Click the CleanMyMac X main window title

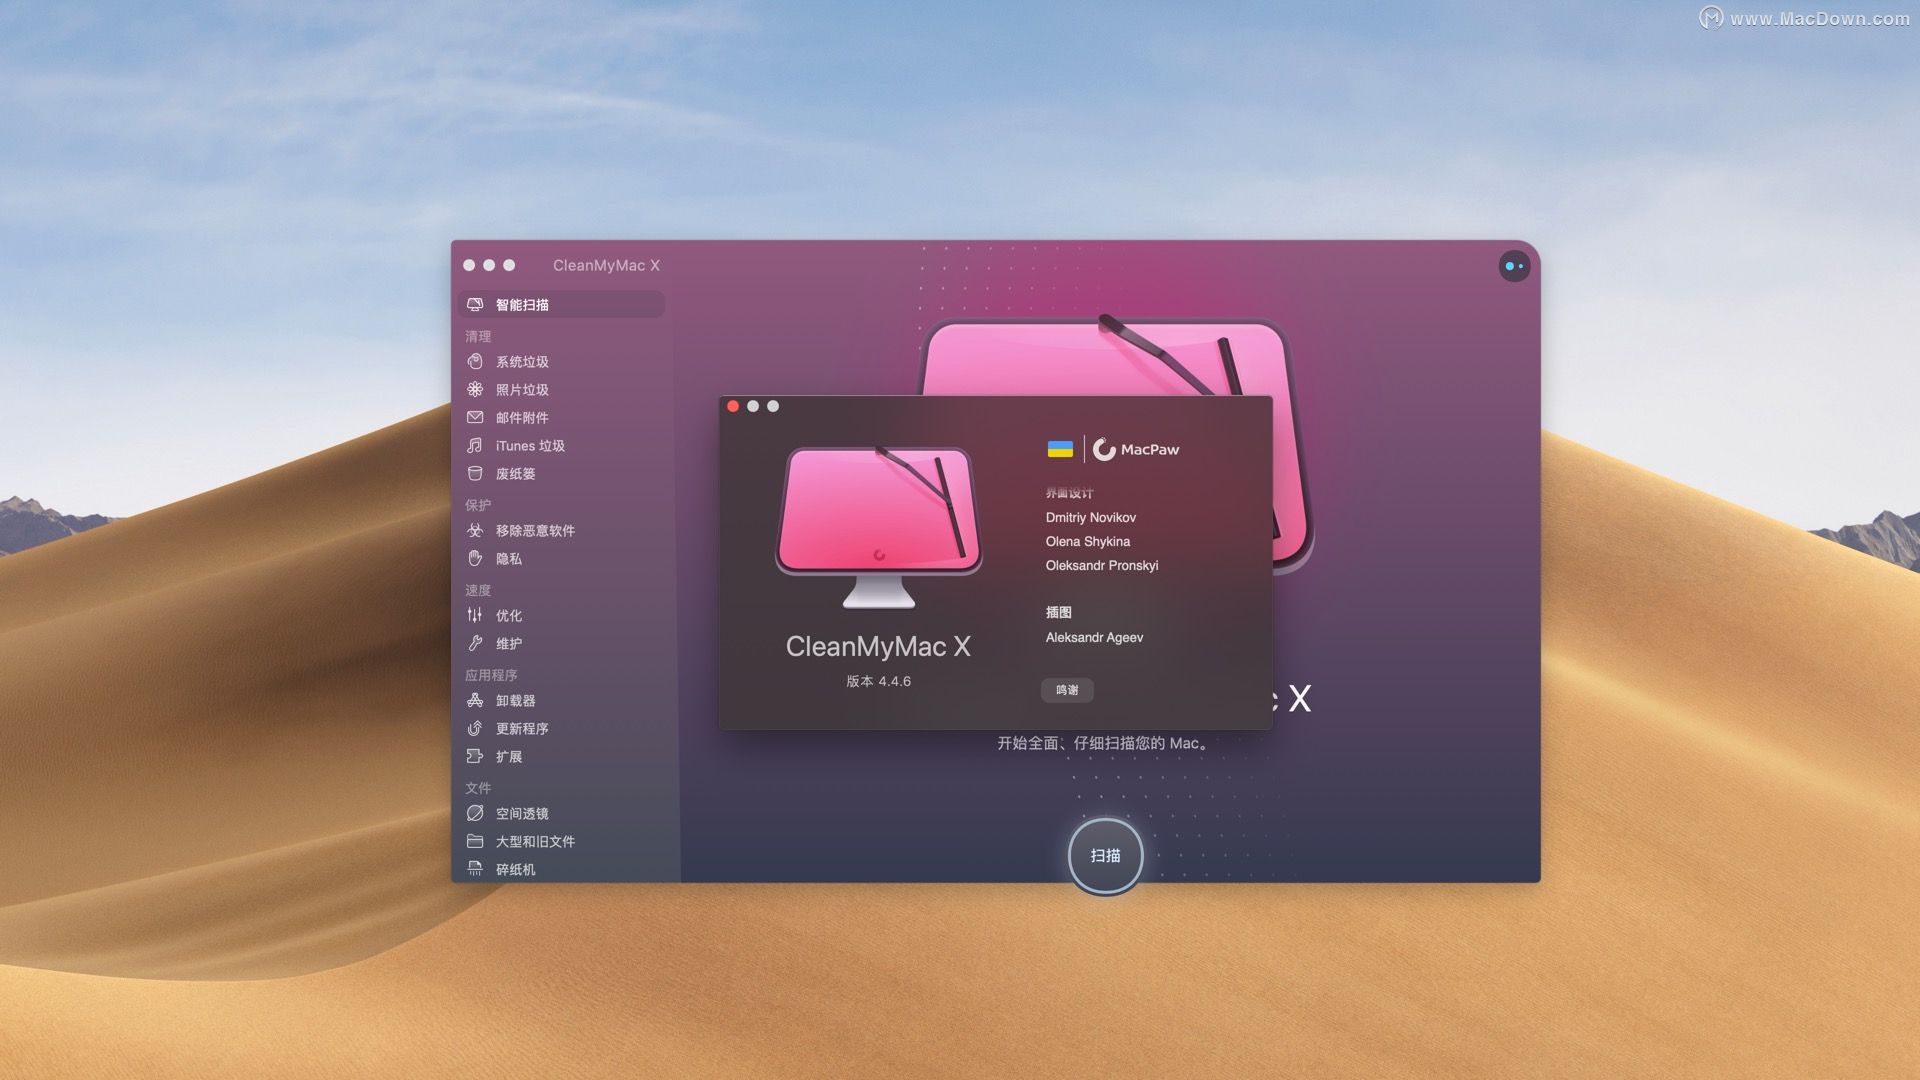point(606,265)
